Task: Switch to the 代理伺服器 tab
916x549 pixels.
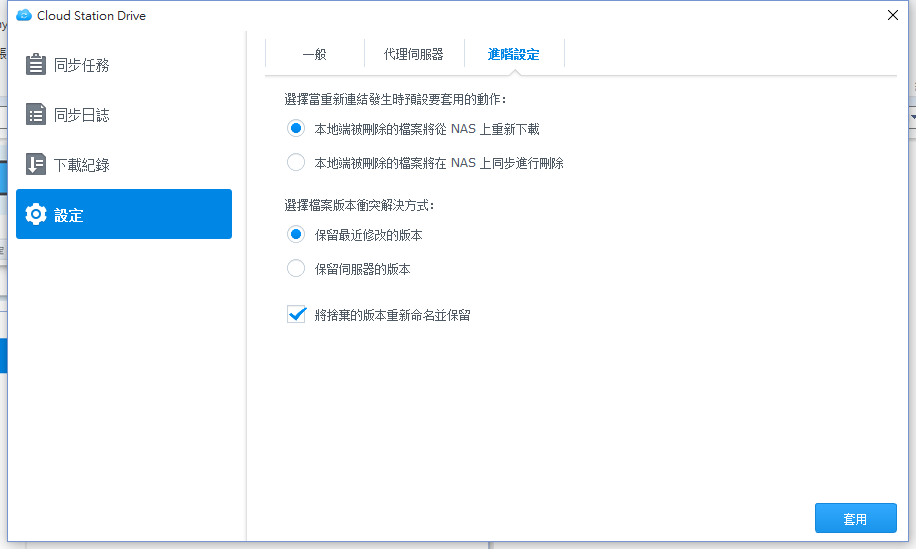Action: click(x=414, y=54)
